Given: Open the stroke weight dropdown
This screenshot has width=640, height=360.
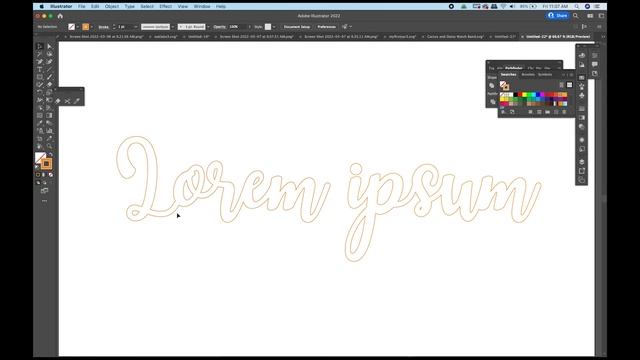Looking at the screenshot, I should [136, 27].
